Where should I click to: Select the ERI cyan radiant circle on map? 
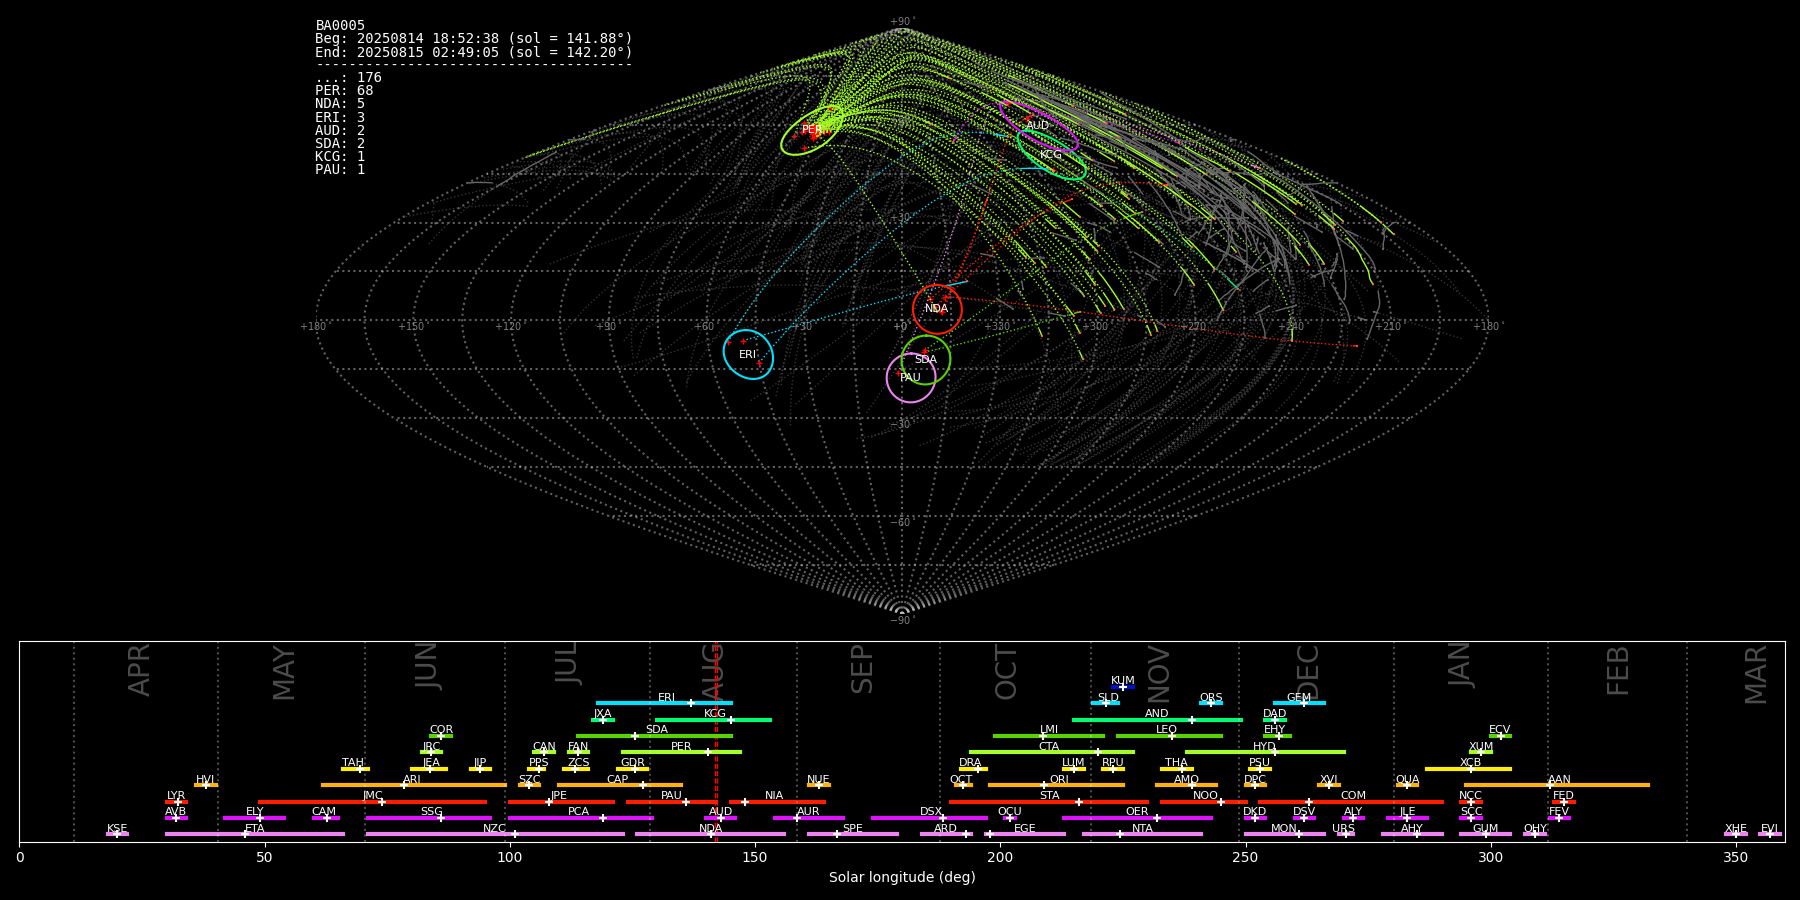748,354
